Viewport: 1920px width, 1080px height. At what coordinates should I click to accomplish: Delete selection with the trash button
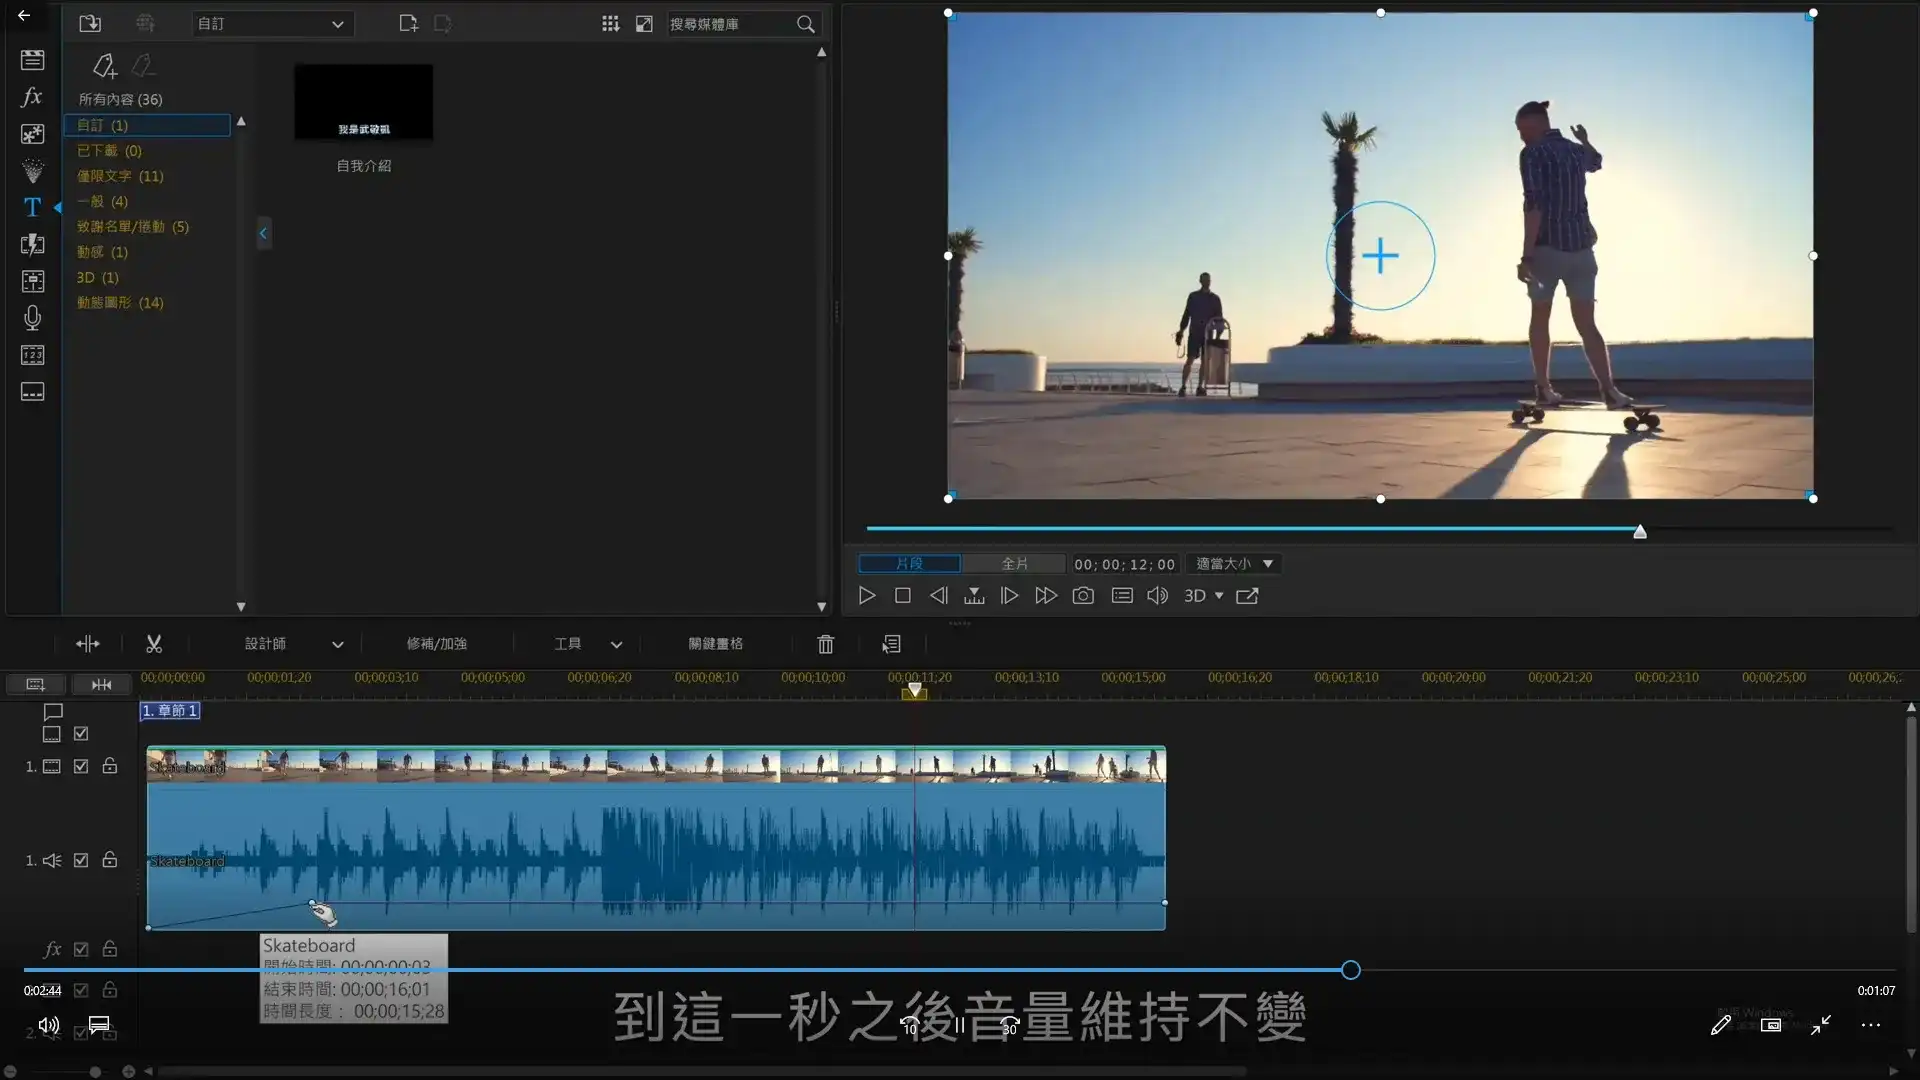(x=824, y=644)
